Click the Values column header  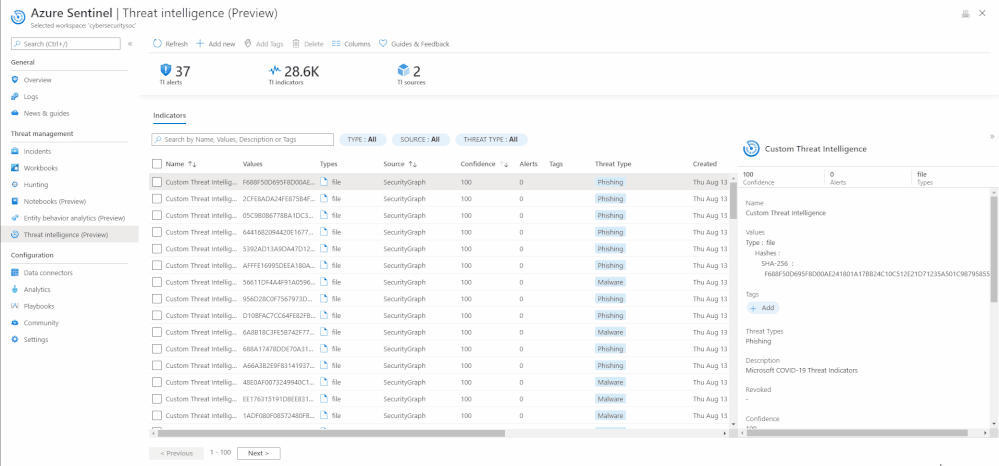(252, 164)
